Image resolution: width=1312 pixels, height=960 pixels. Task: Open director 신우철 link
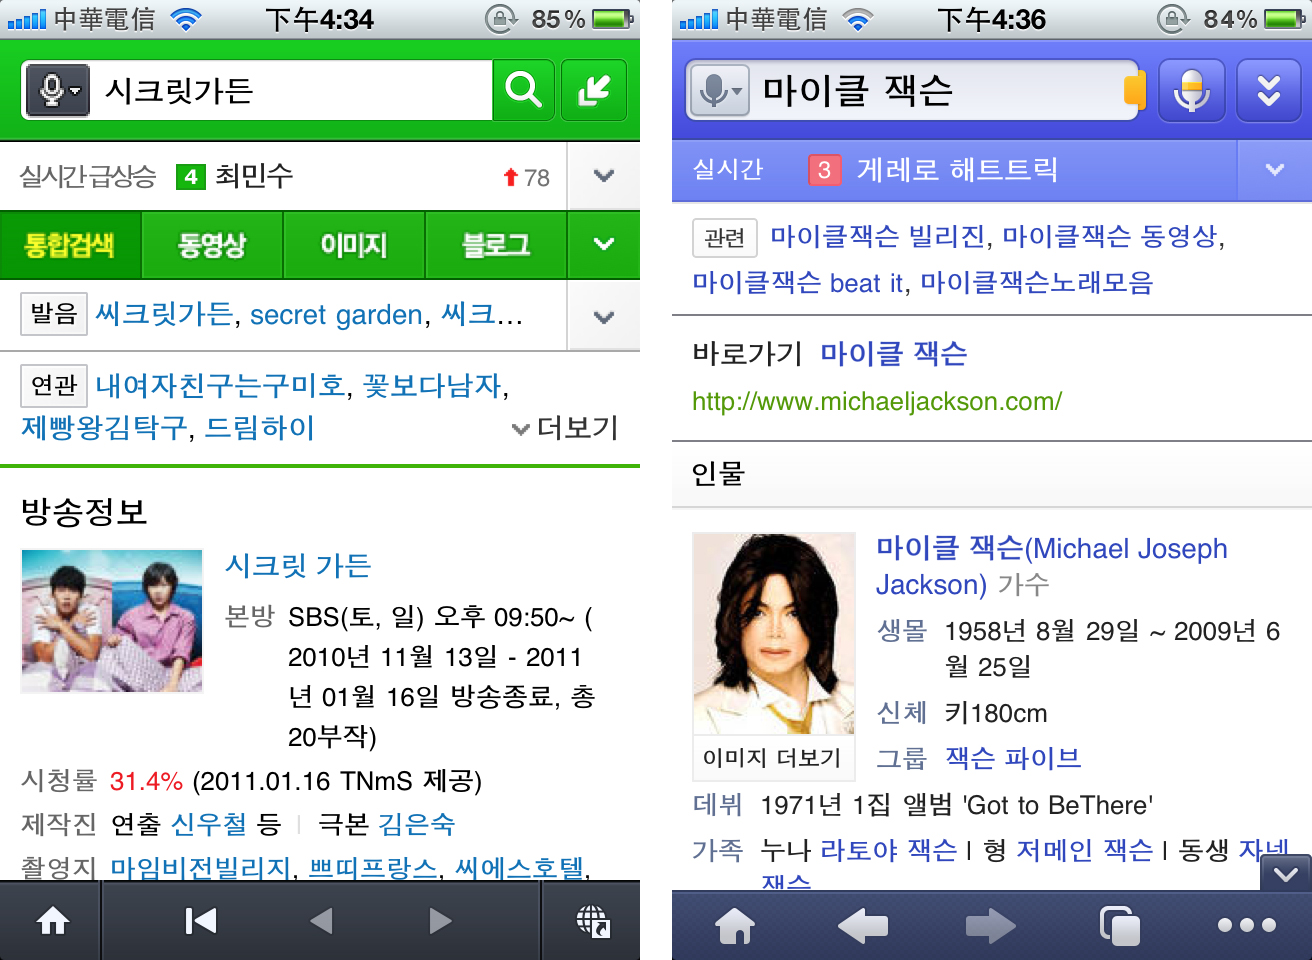[209, 824]
